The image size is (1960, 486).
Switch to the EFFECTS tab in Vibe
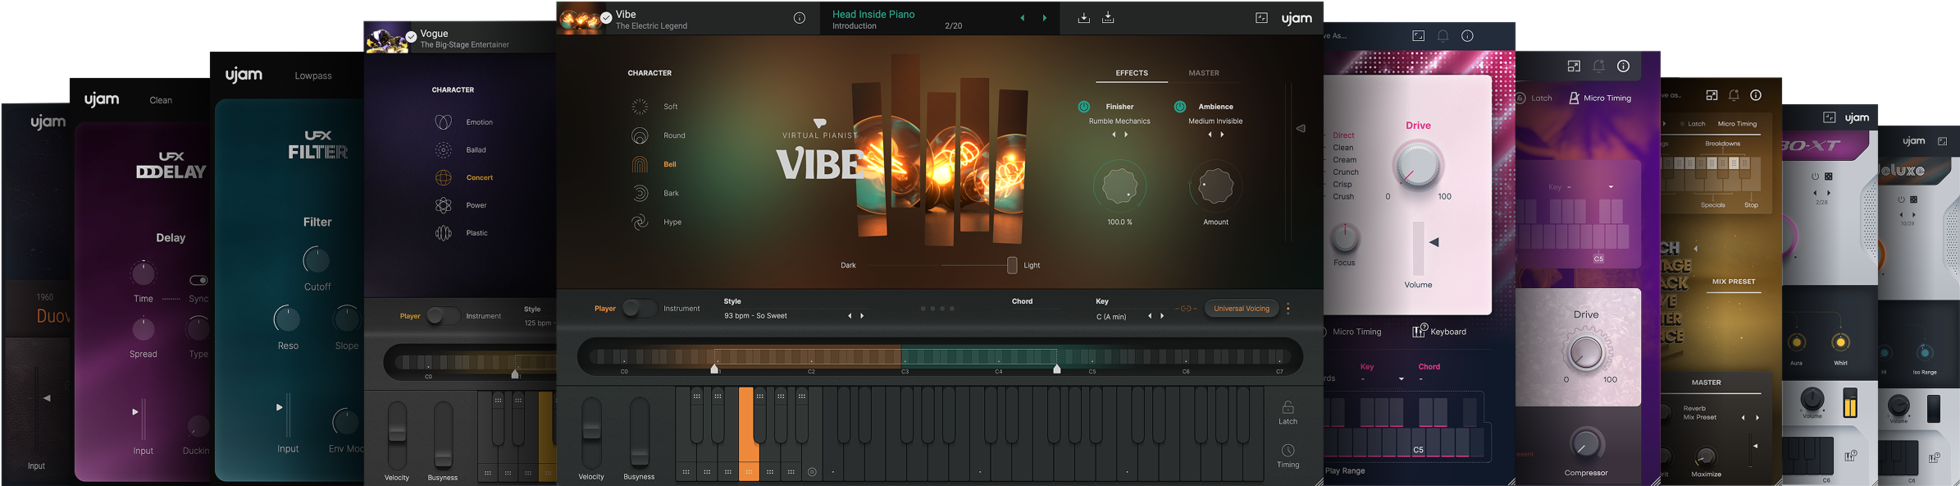coord(1131,73)
